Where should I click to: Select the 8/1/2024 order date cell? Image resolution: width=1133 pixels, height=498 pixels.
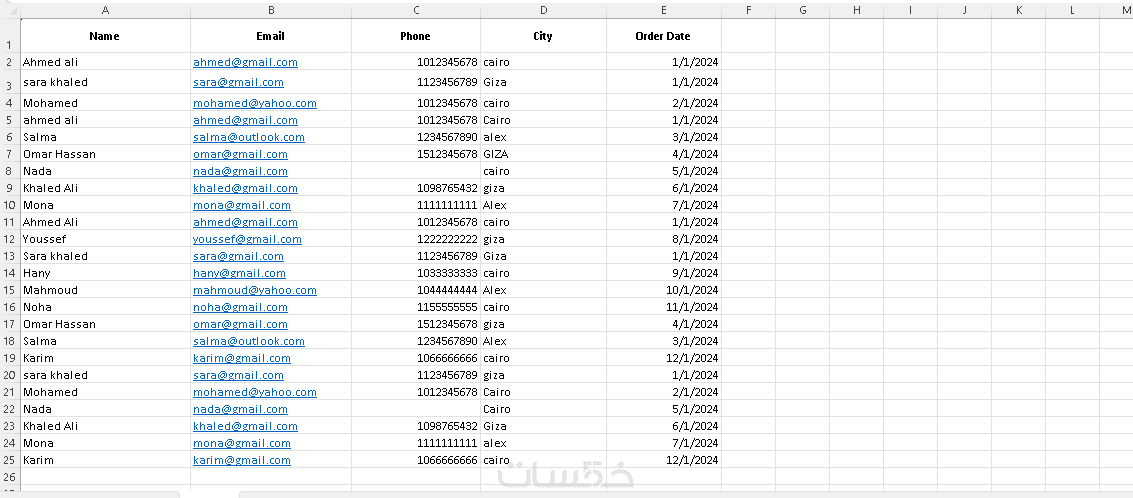tap(663, 239)
